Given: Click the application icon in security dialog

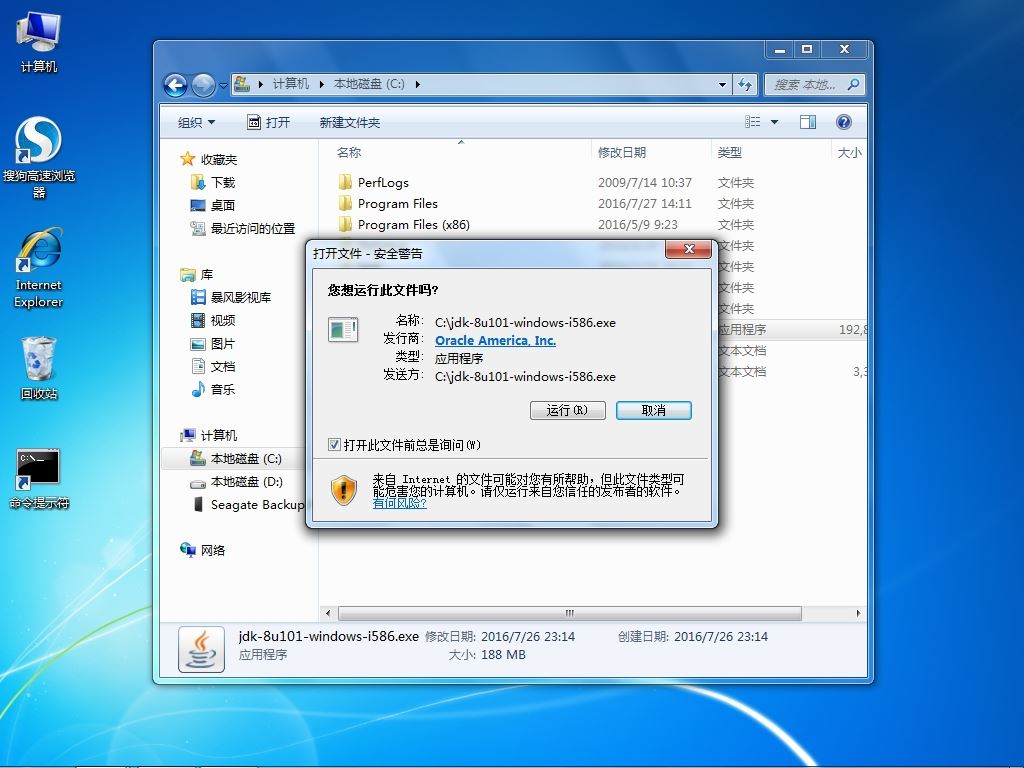Looking at the screenshot, I should pyautogui.click(x=343, y=329).
